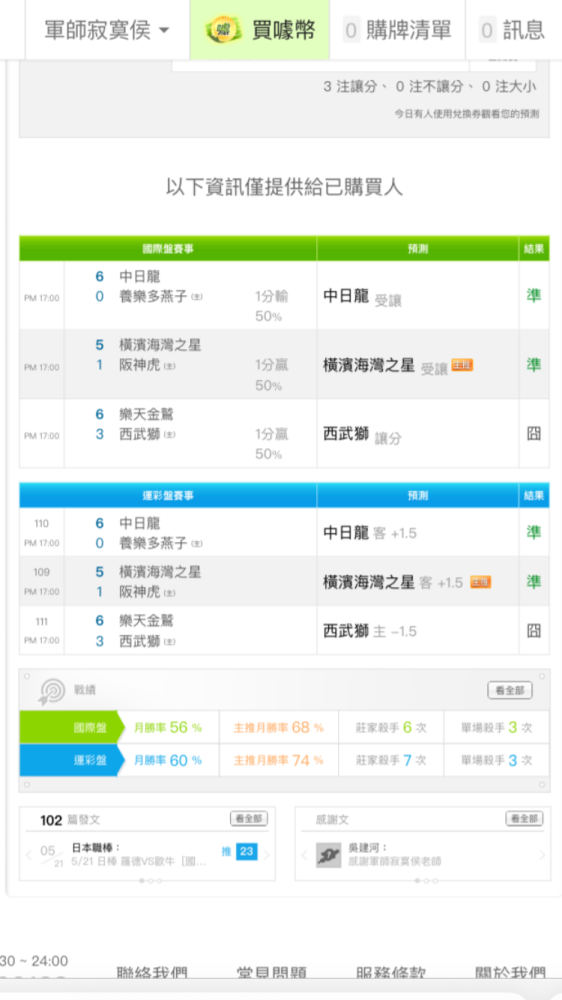Click the 主推 badge in 運彩盤 table
Image resolution: width=562 pixels, height=1000 pixels.
click(x=480, y=582)
